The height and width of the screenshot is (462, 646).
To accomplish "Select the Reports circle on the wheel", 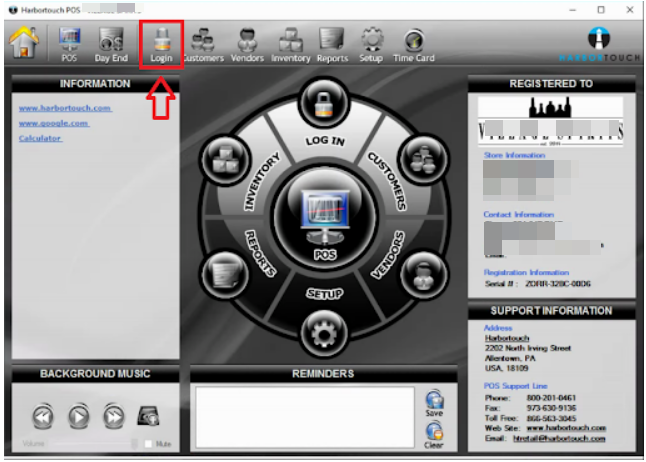I will point(225,274).
